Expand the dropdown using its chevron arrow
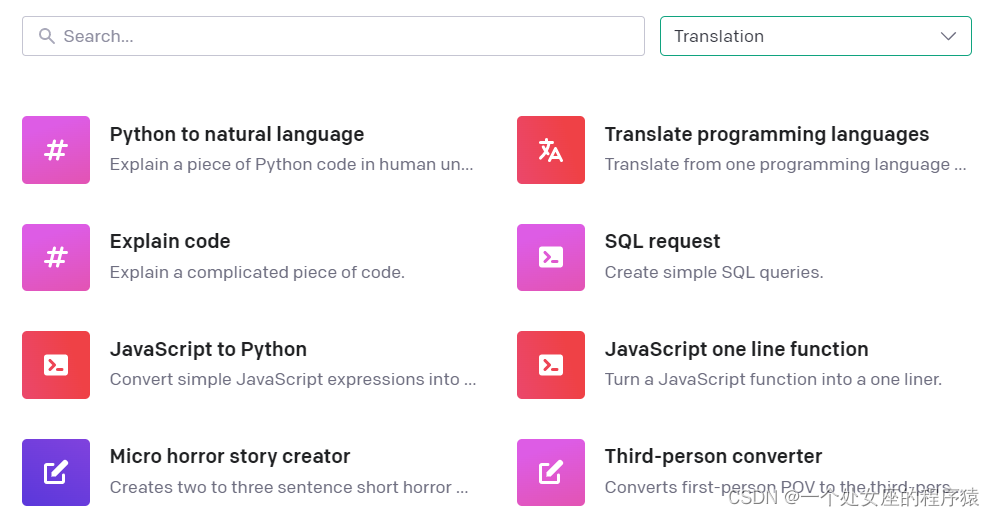 coord(949,36)
